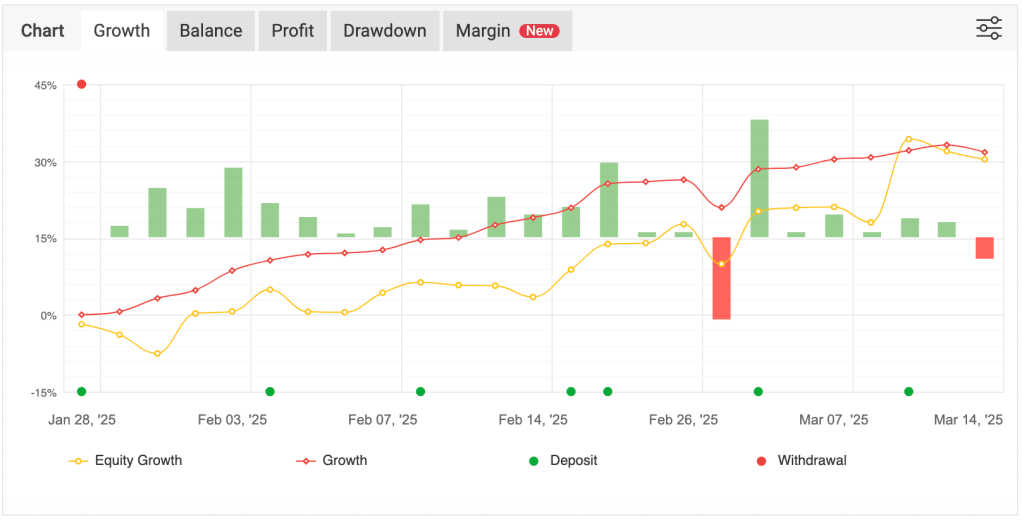Hide Deposit markers via legend
This screenshot has width=1022, height=520.
573,461
